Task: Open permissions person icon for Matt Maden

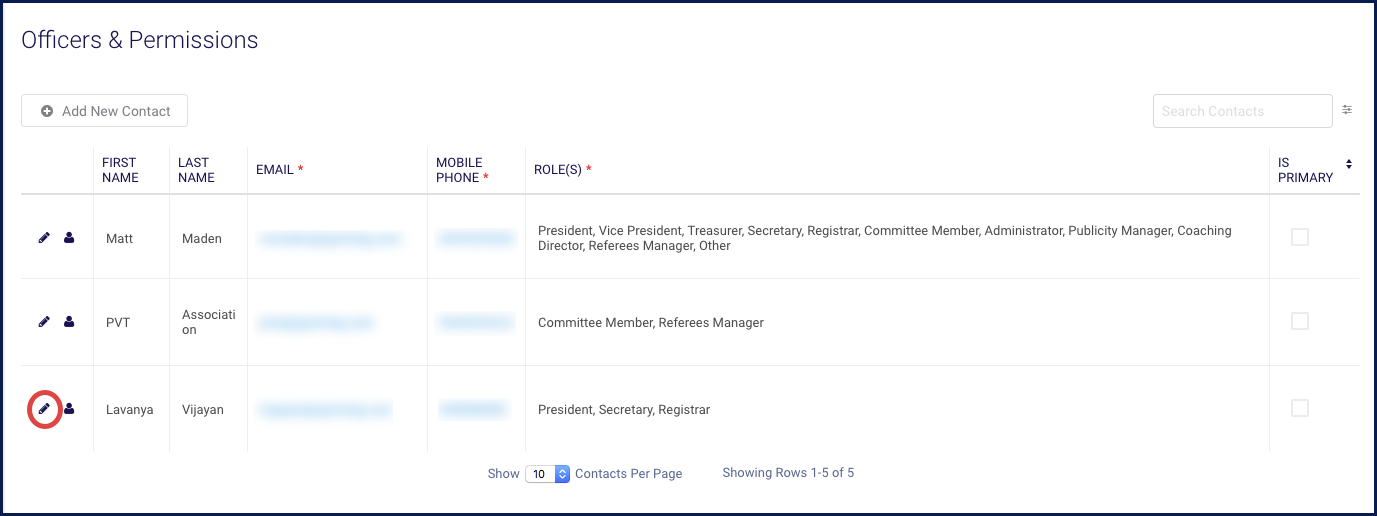Action: click(x=69, y=238)
